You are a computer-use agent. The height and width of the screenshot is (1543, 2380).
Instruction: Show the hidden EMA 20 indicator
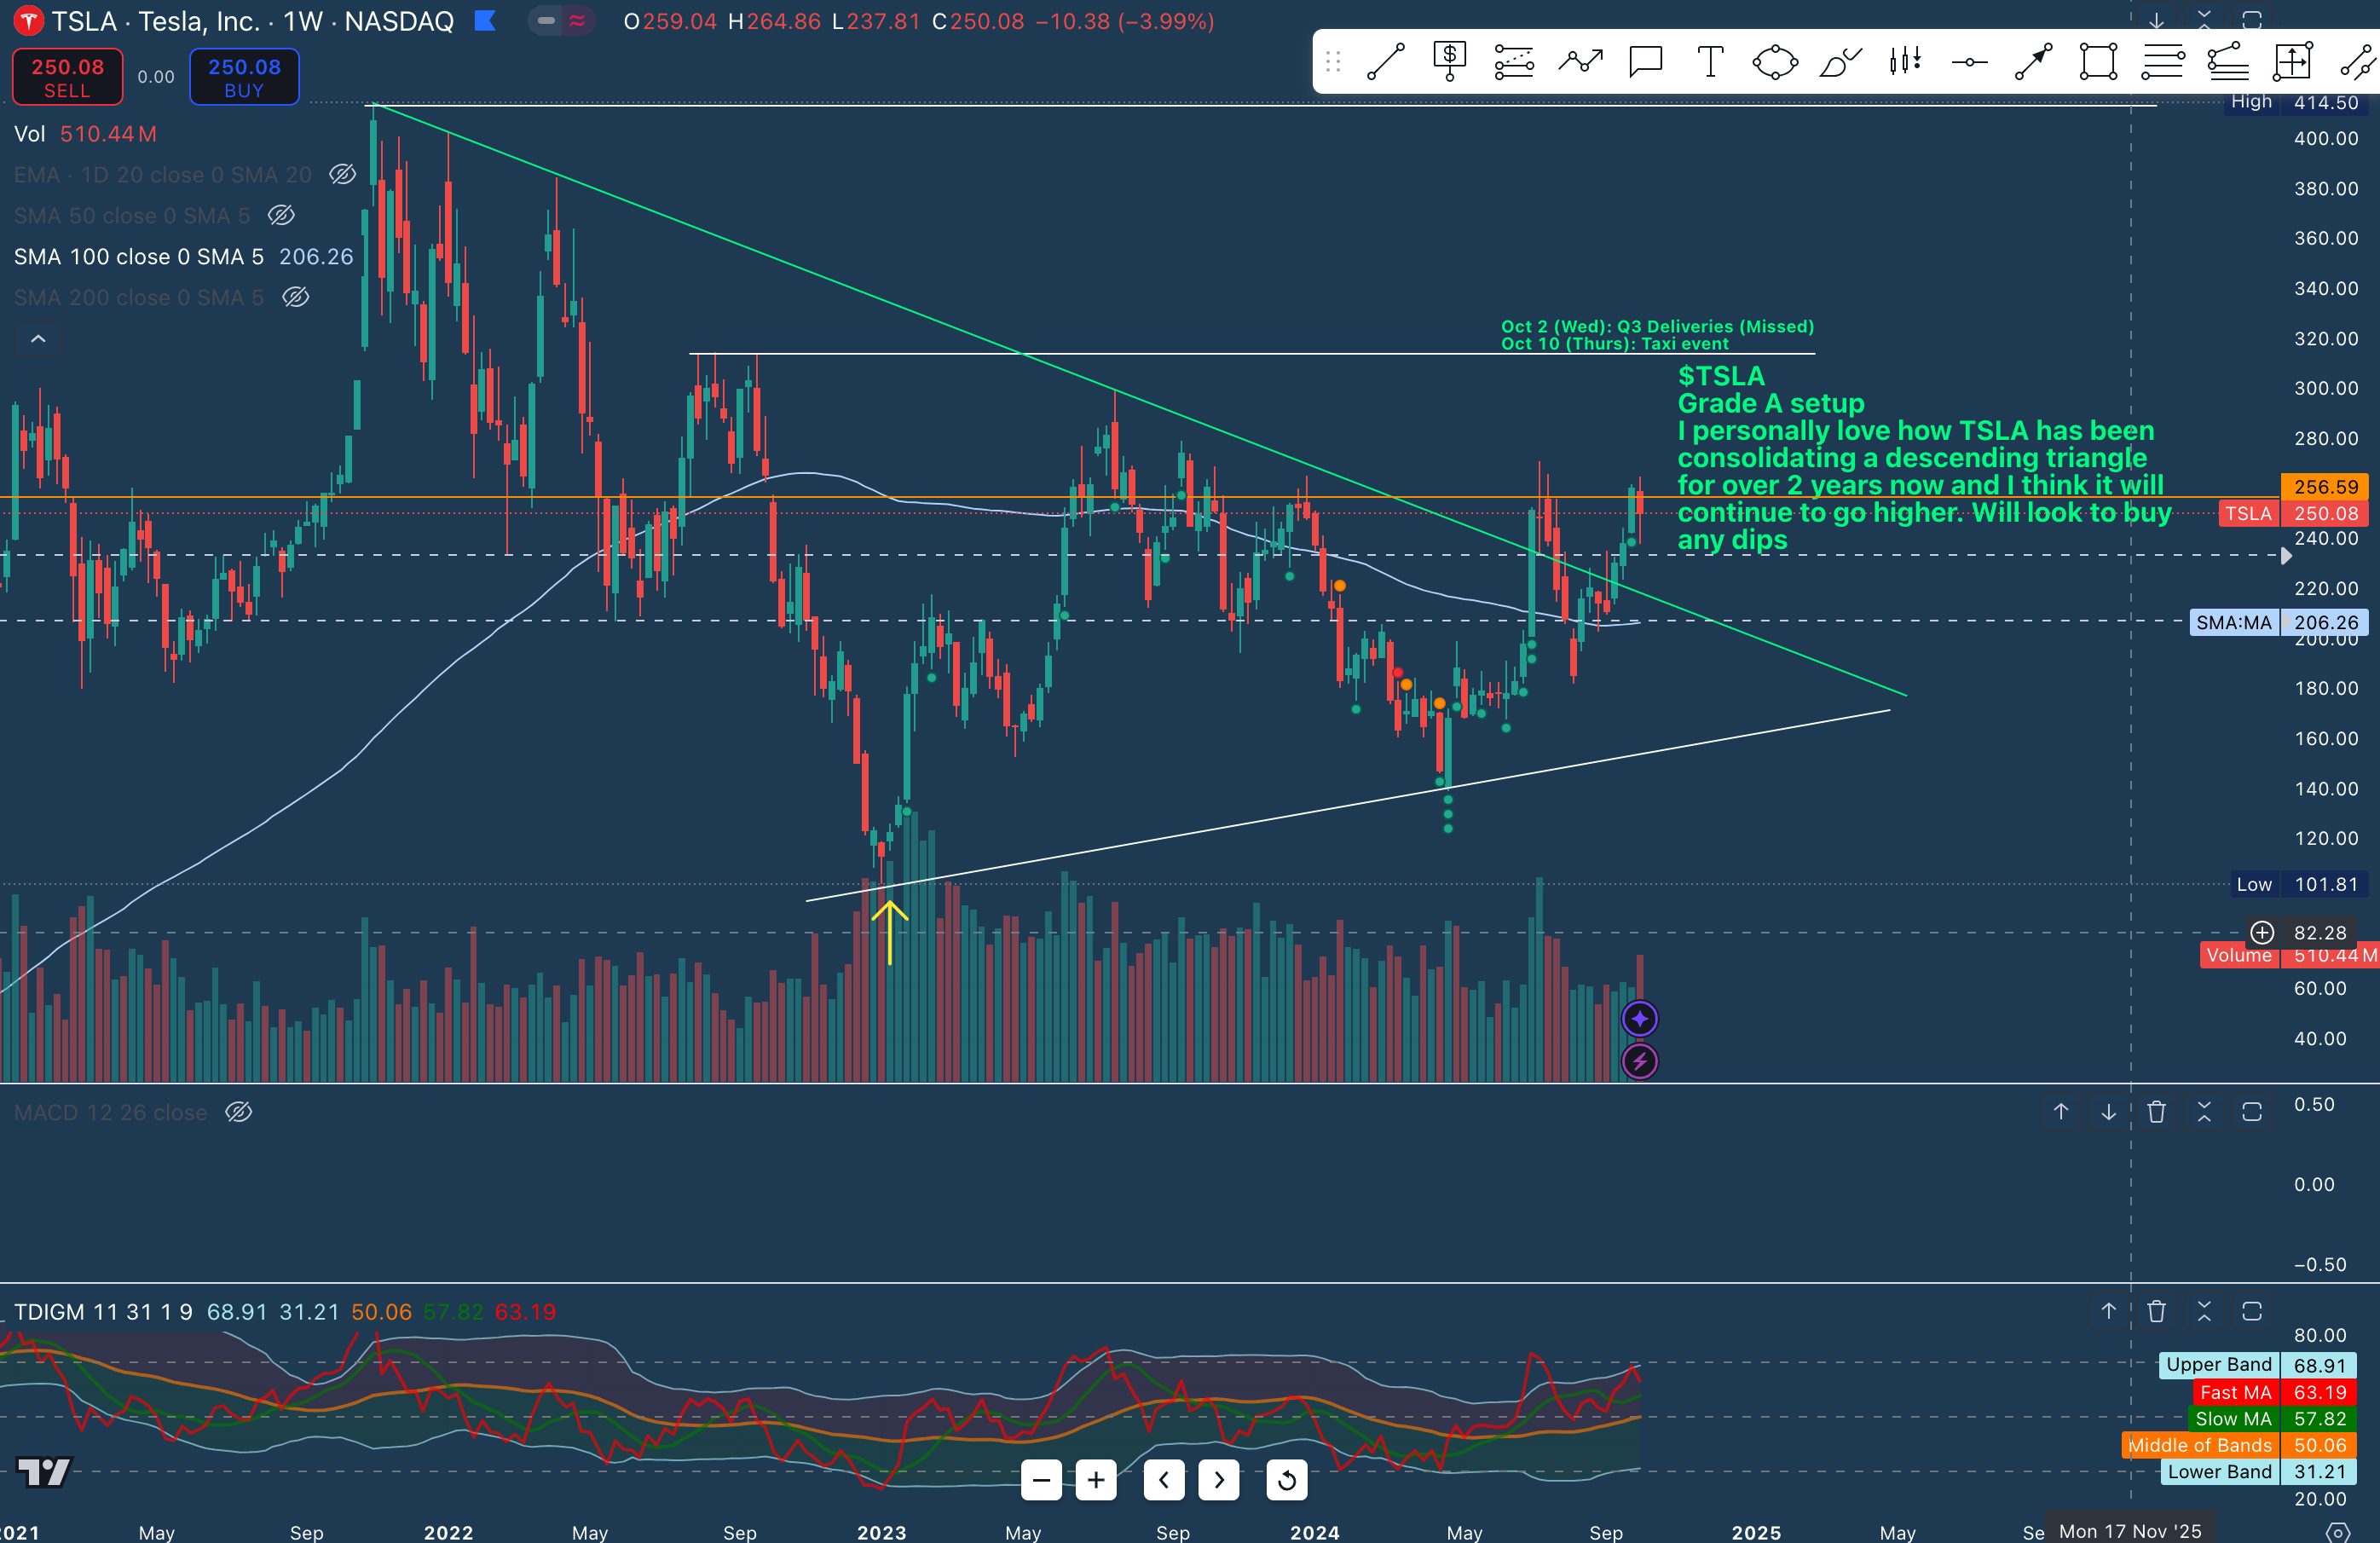tap(342, 175)
